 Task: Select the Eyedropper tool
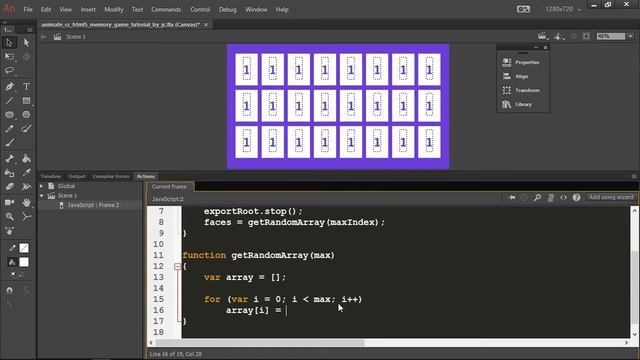point(27,173)
